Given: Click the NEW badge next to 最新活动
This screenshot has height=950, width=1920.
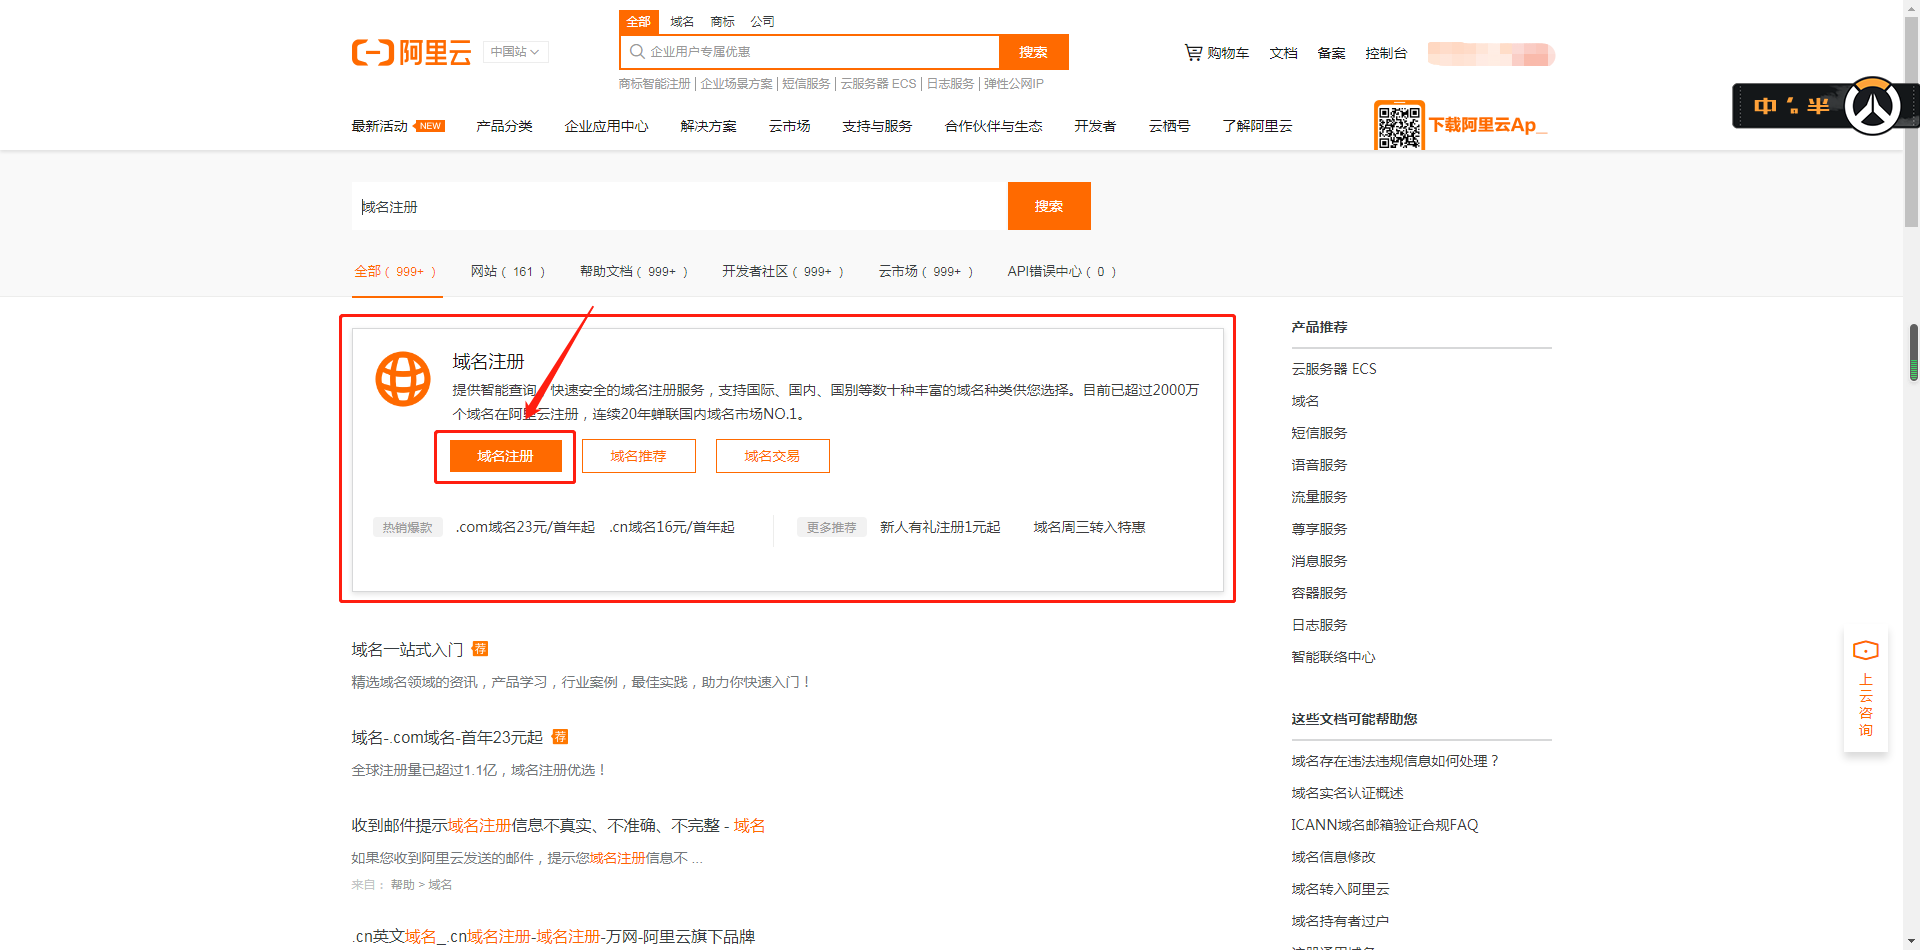Looking at the screenshot, I should point(430,126).
